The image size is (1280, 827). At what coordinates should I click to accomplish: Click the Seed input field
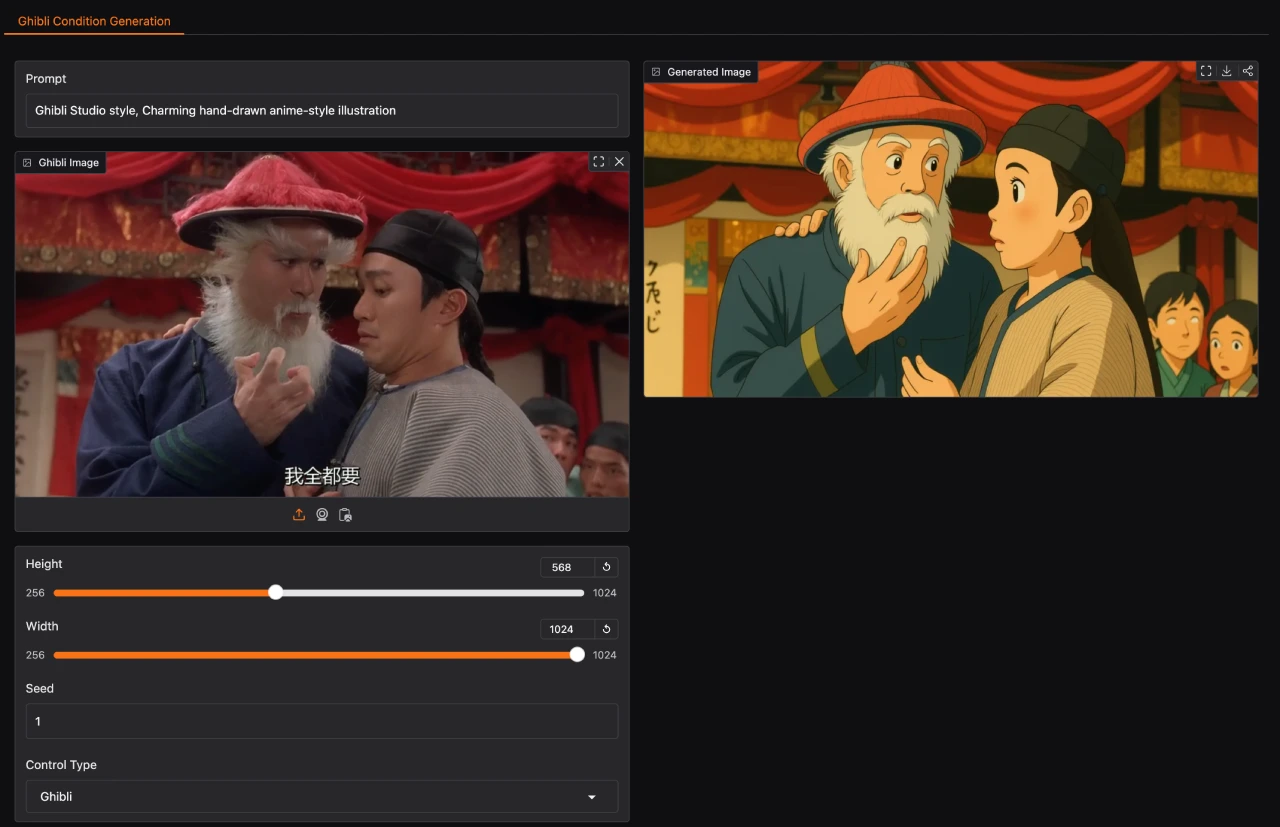(x=321, y=721)
